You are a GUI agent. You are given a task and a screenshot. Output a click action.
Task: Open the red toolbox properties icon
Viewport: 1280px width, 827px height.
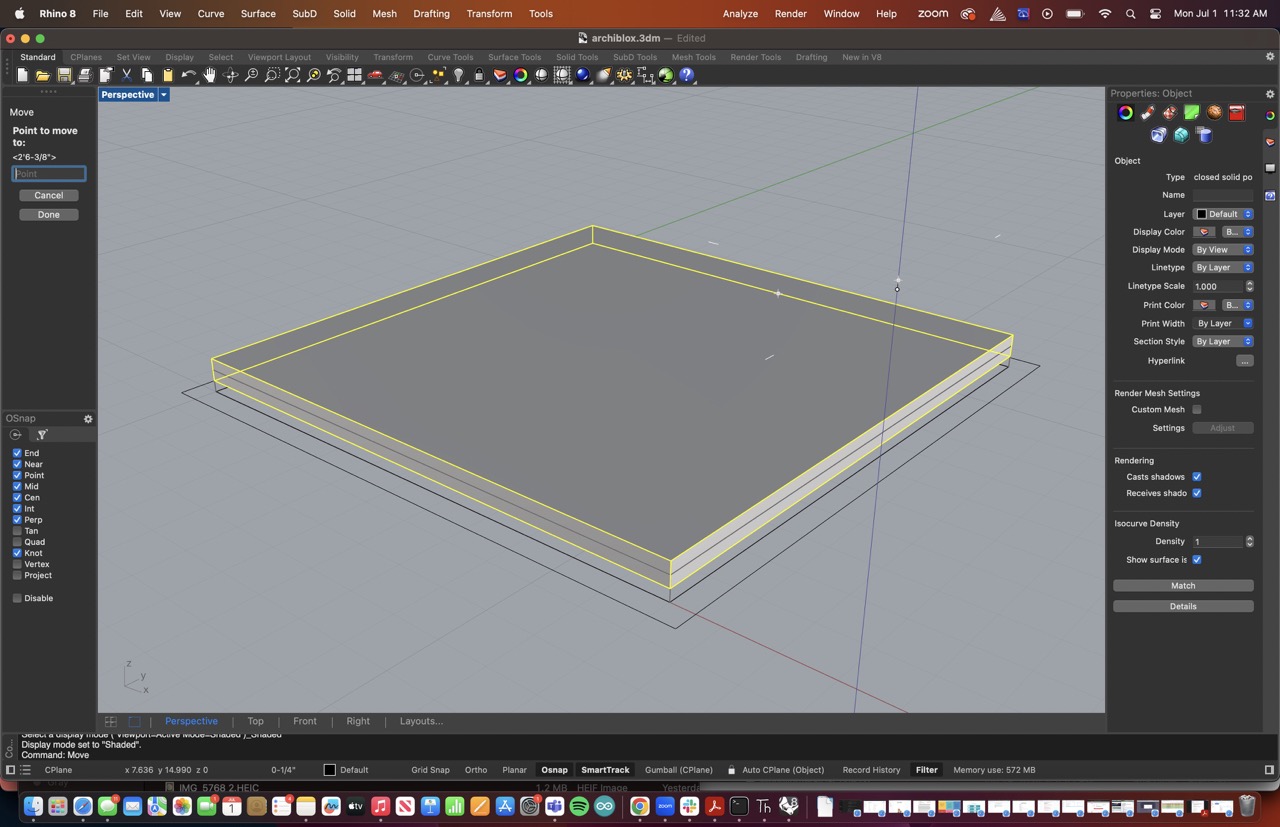pos(1237,113)
